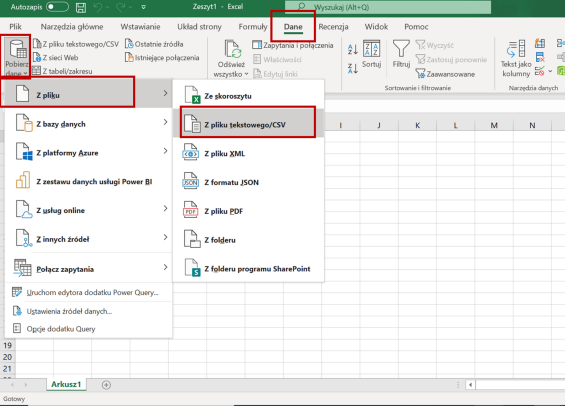Select column M header

(494, 125)
